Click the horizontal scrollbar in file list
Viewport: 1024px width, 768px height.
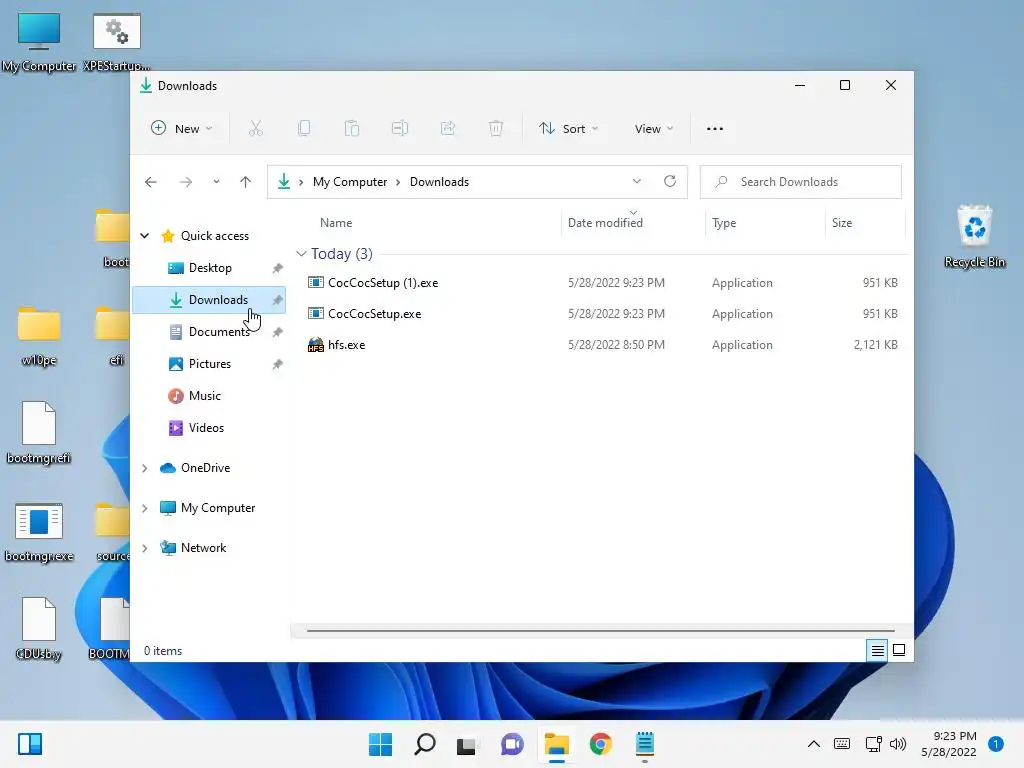[600, 631]
